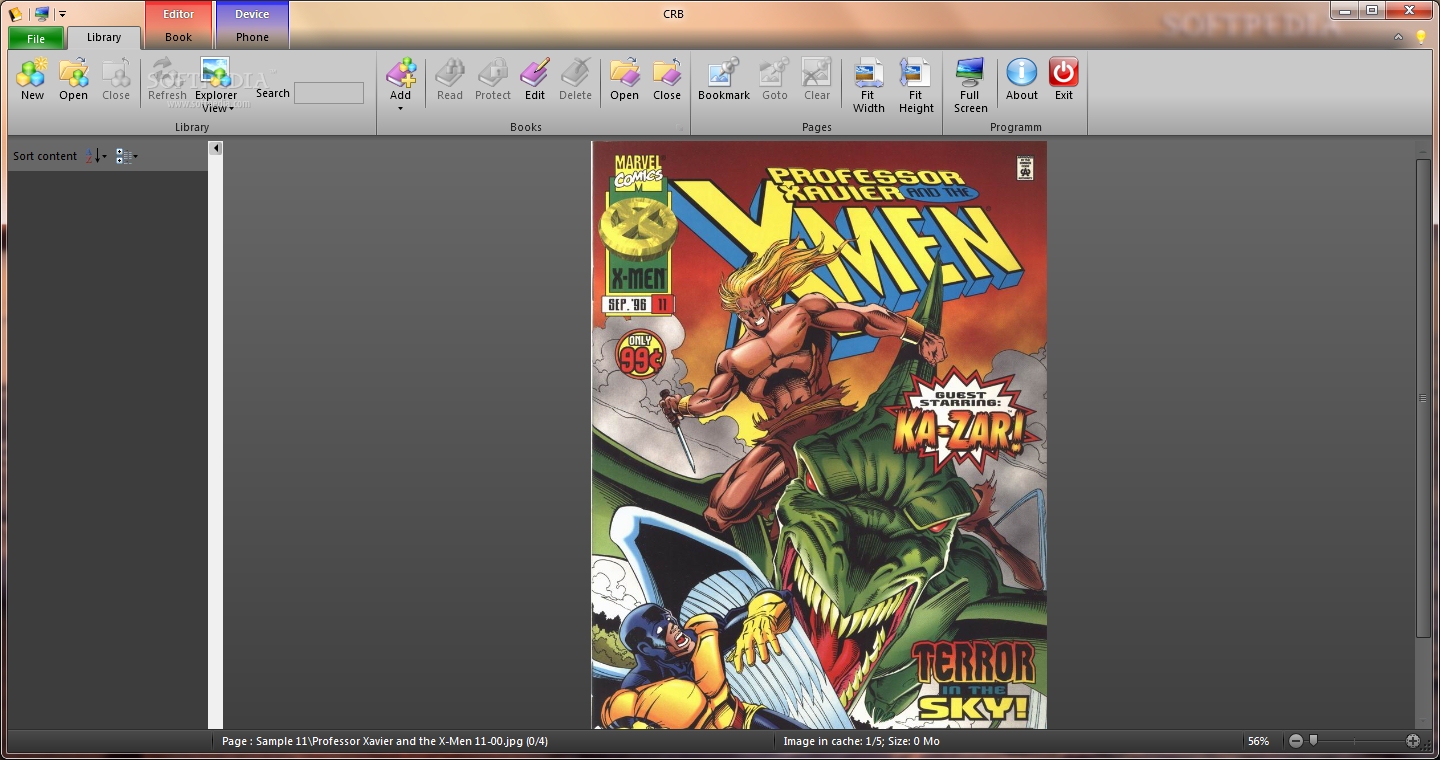Open the About dialog
Viewport: 1440px width, 760px height.
coord(1021,80)
